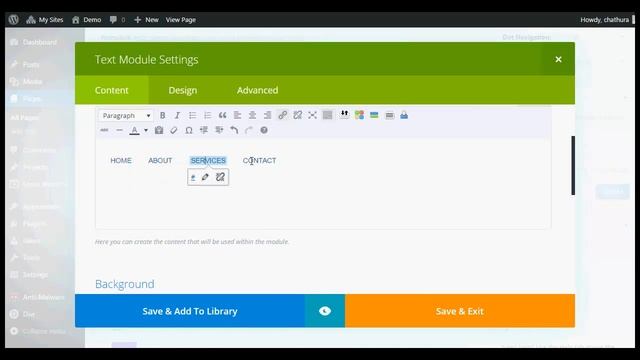Click the insert/edit link icon

(282, 115)
